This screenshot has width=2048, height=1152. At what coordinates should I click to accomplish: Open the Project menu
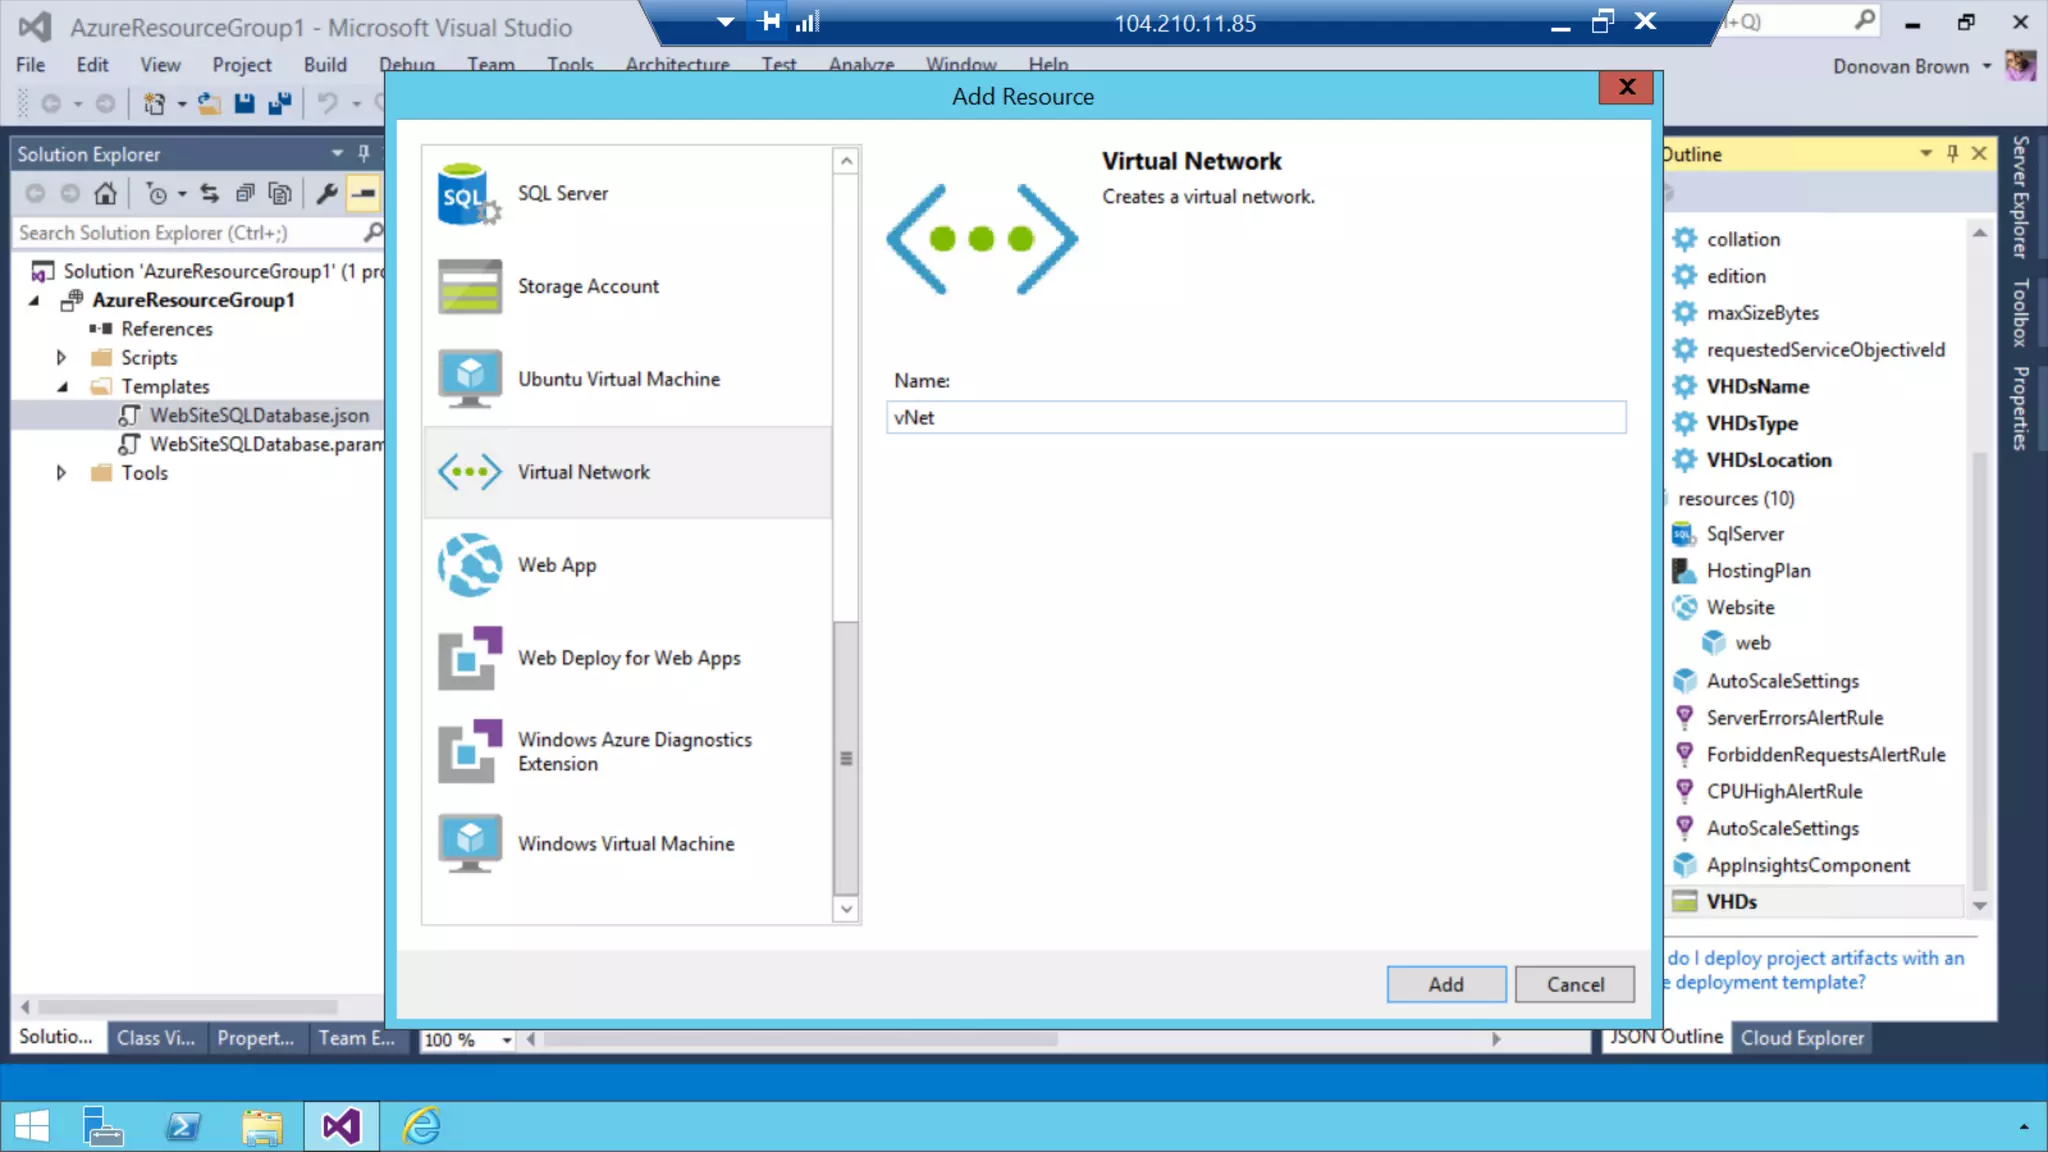pos(241,65)
